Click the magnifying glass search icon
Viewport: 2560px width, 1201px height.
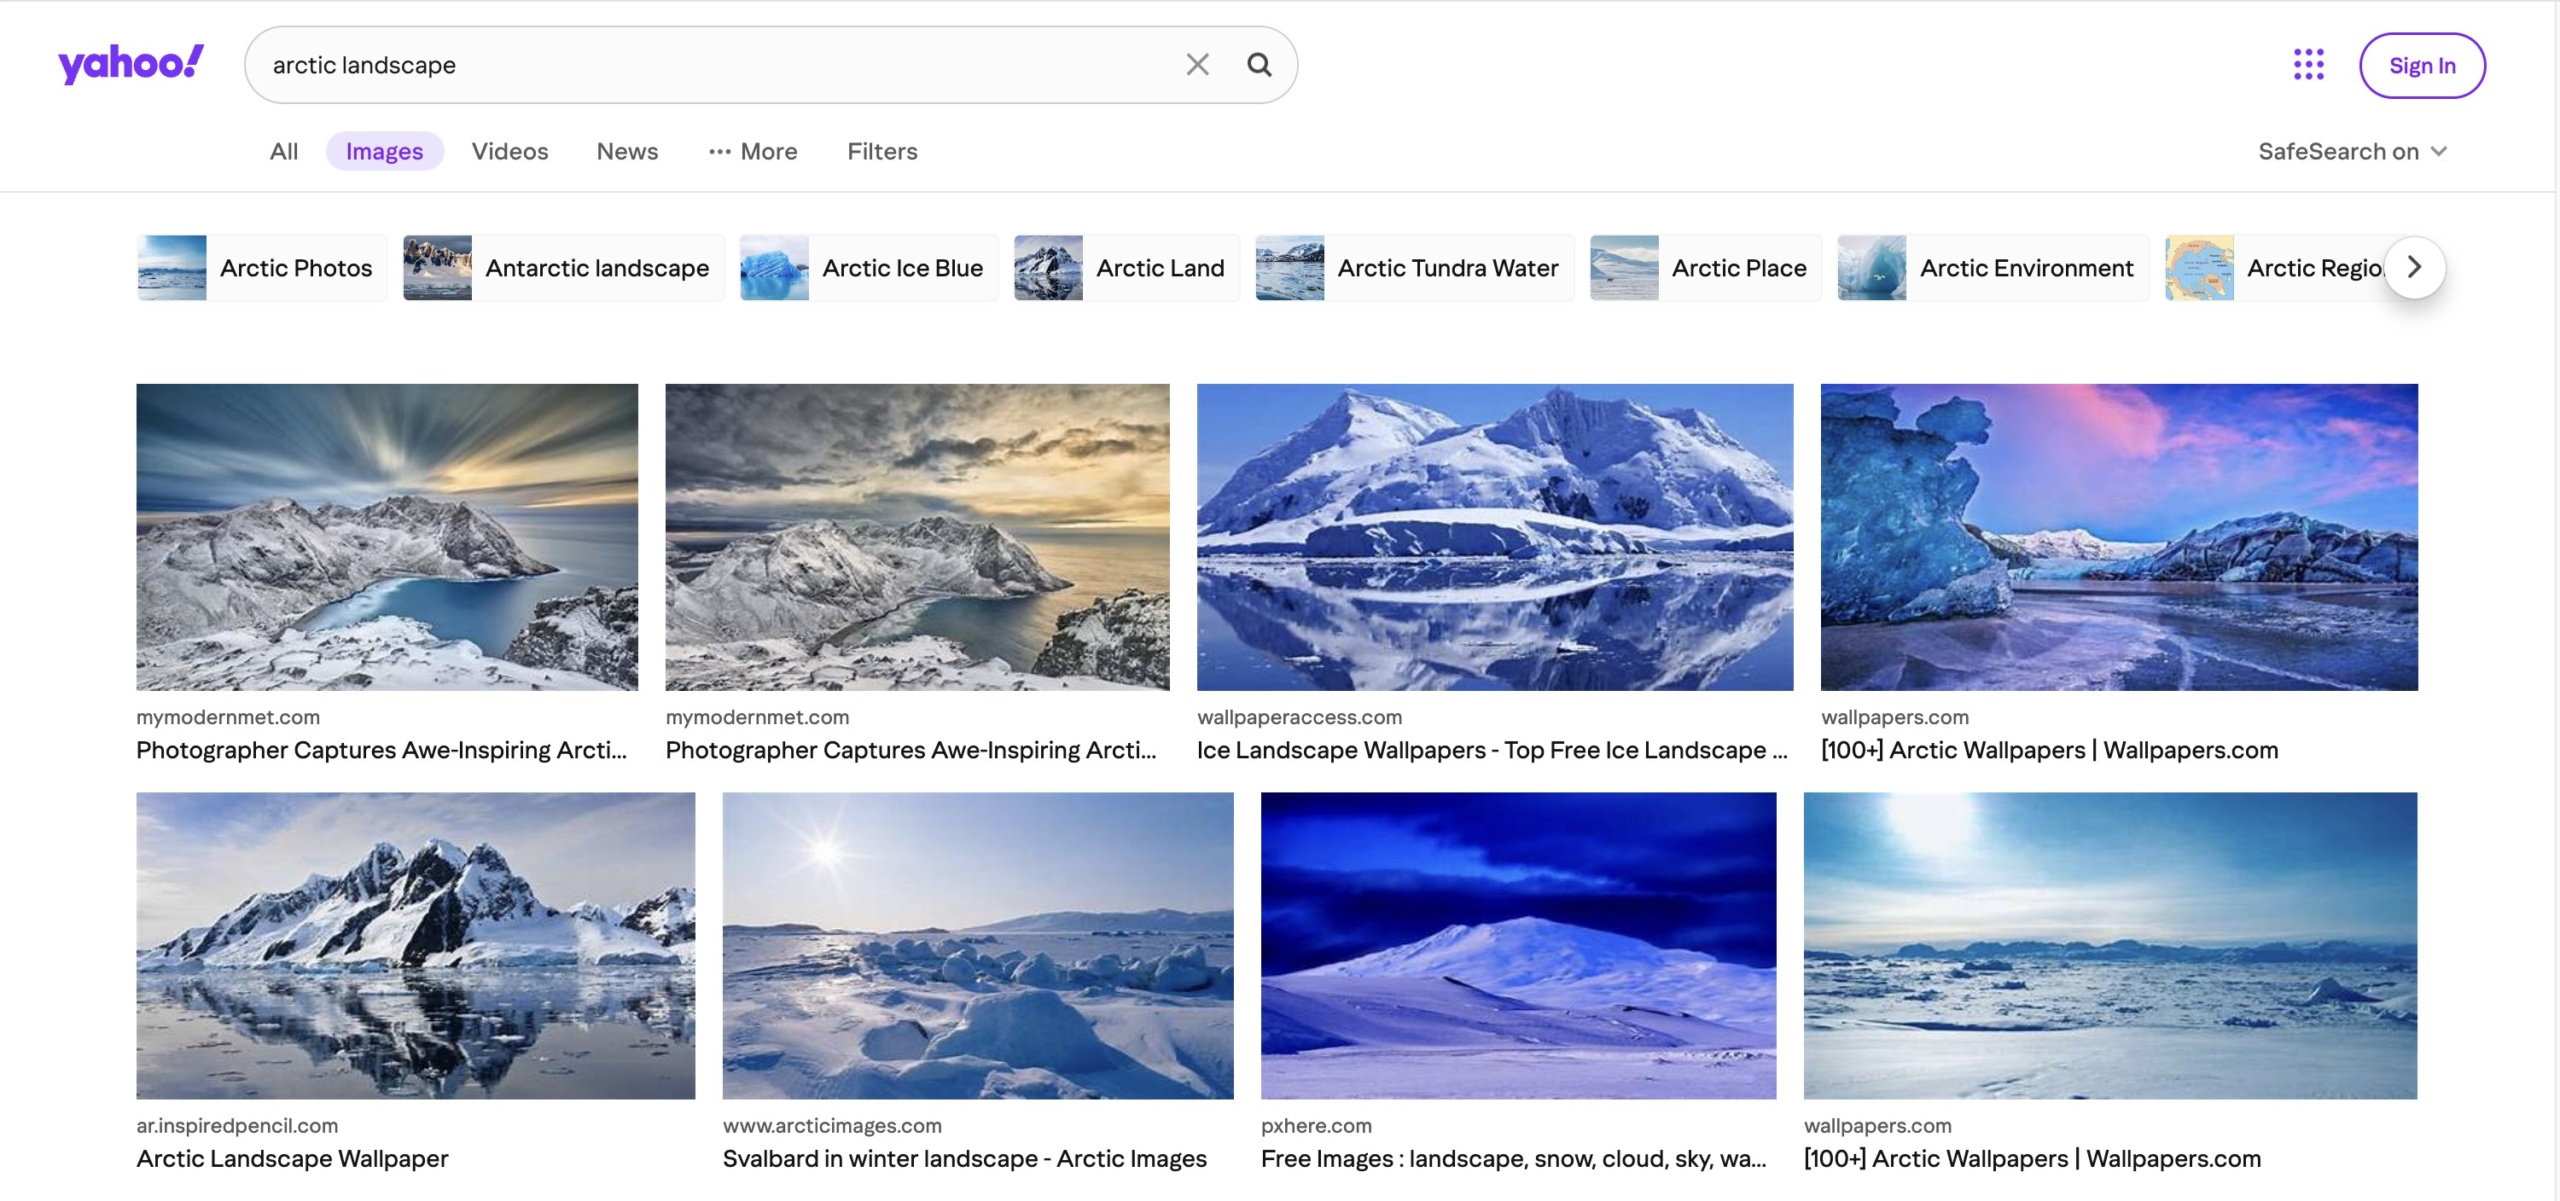[x=1259, y=65]
